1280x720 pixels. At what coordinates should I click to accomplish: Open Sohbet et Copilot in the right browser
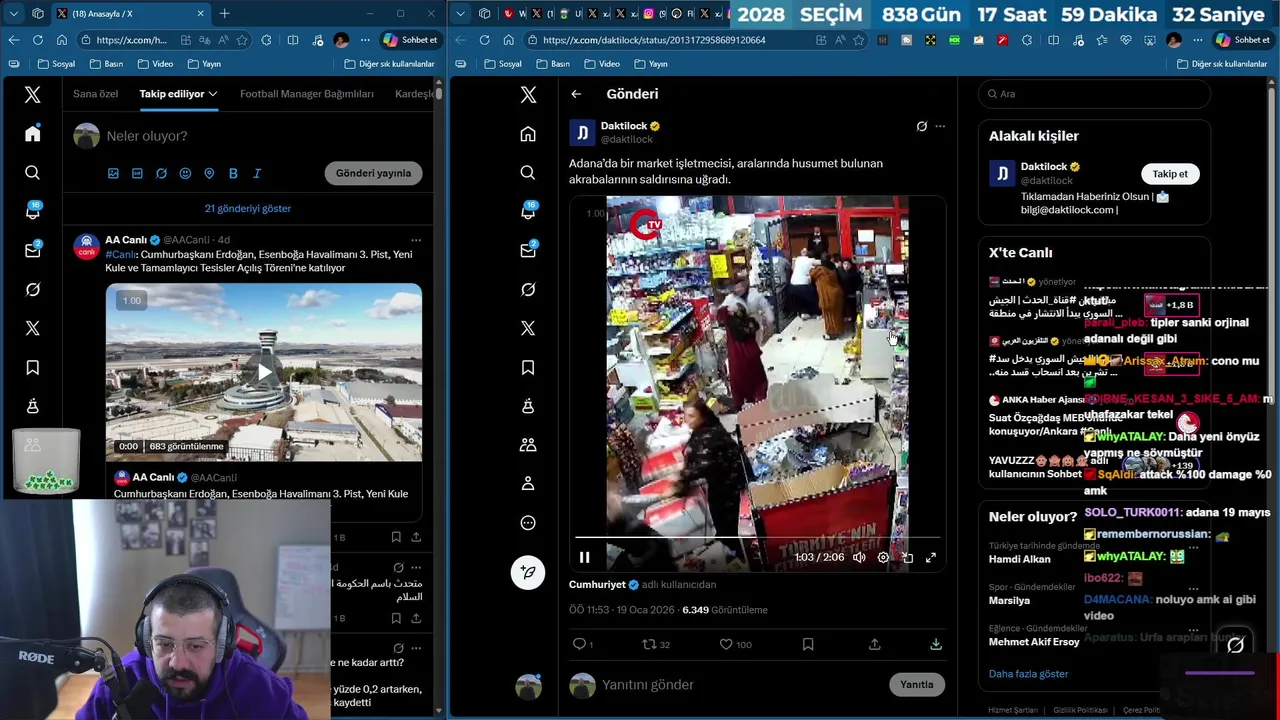(x=1242, y=40)
